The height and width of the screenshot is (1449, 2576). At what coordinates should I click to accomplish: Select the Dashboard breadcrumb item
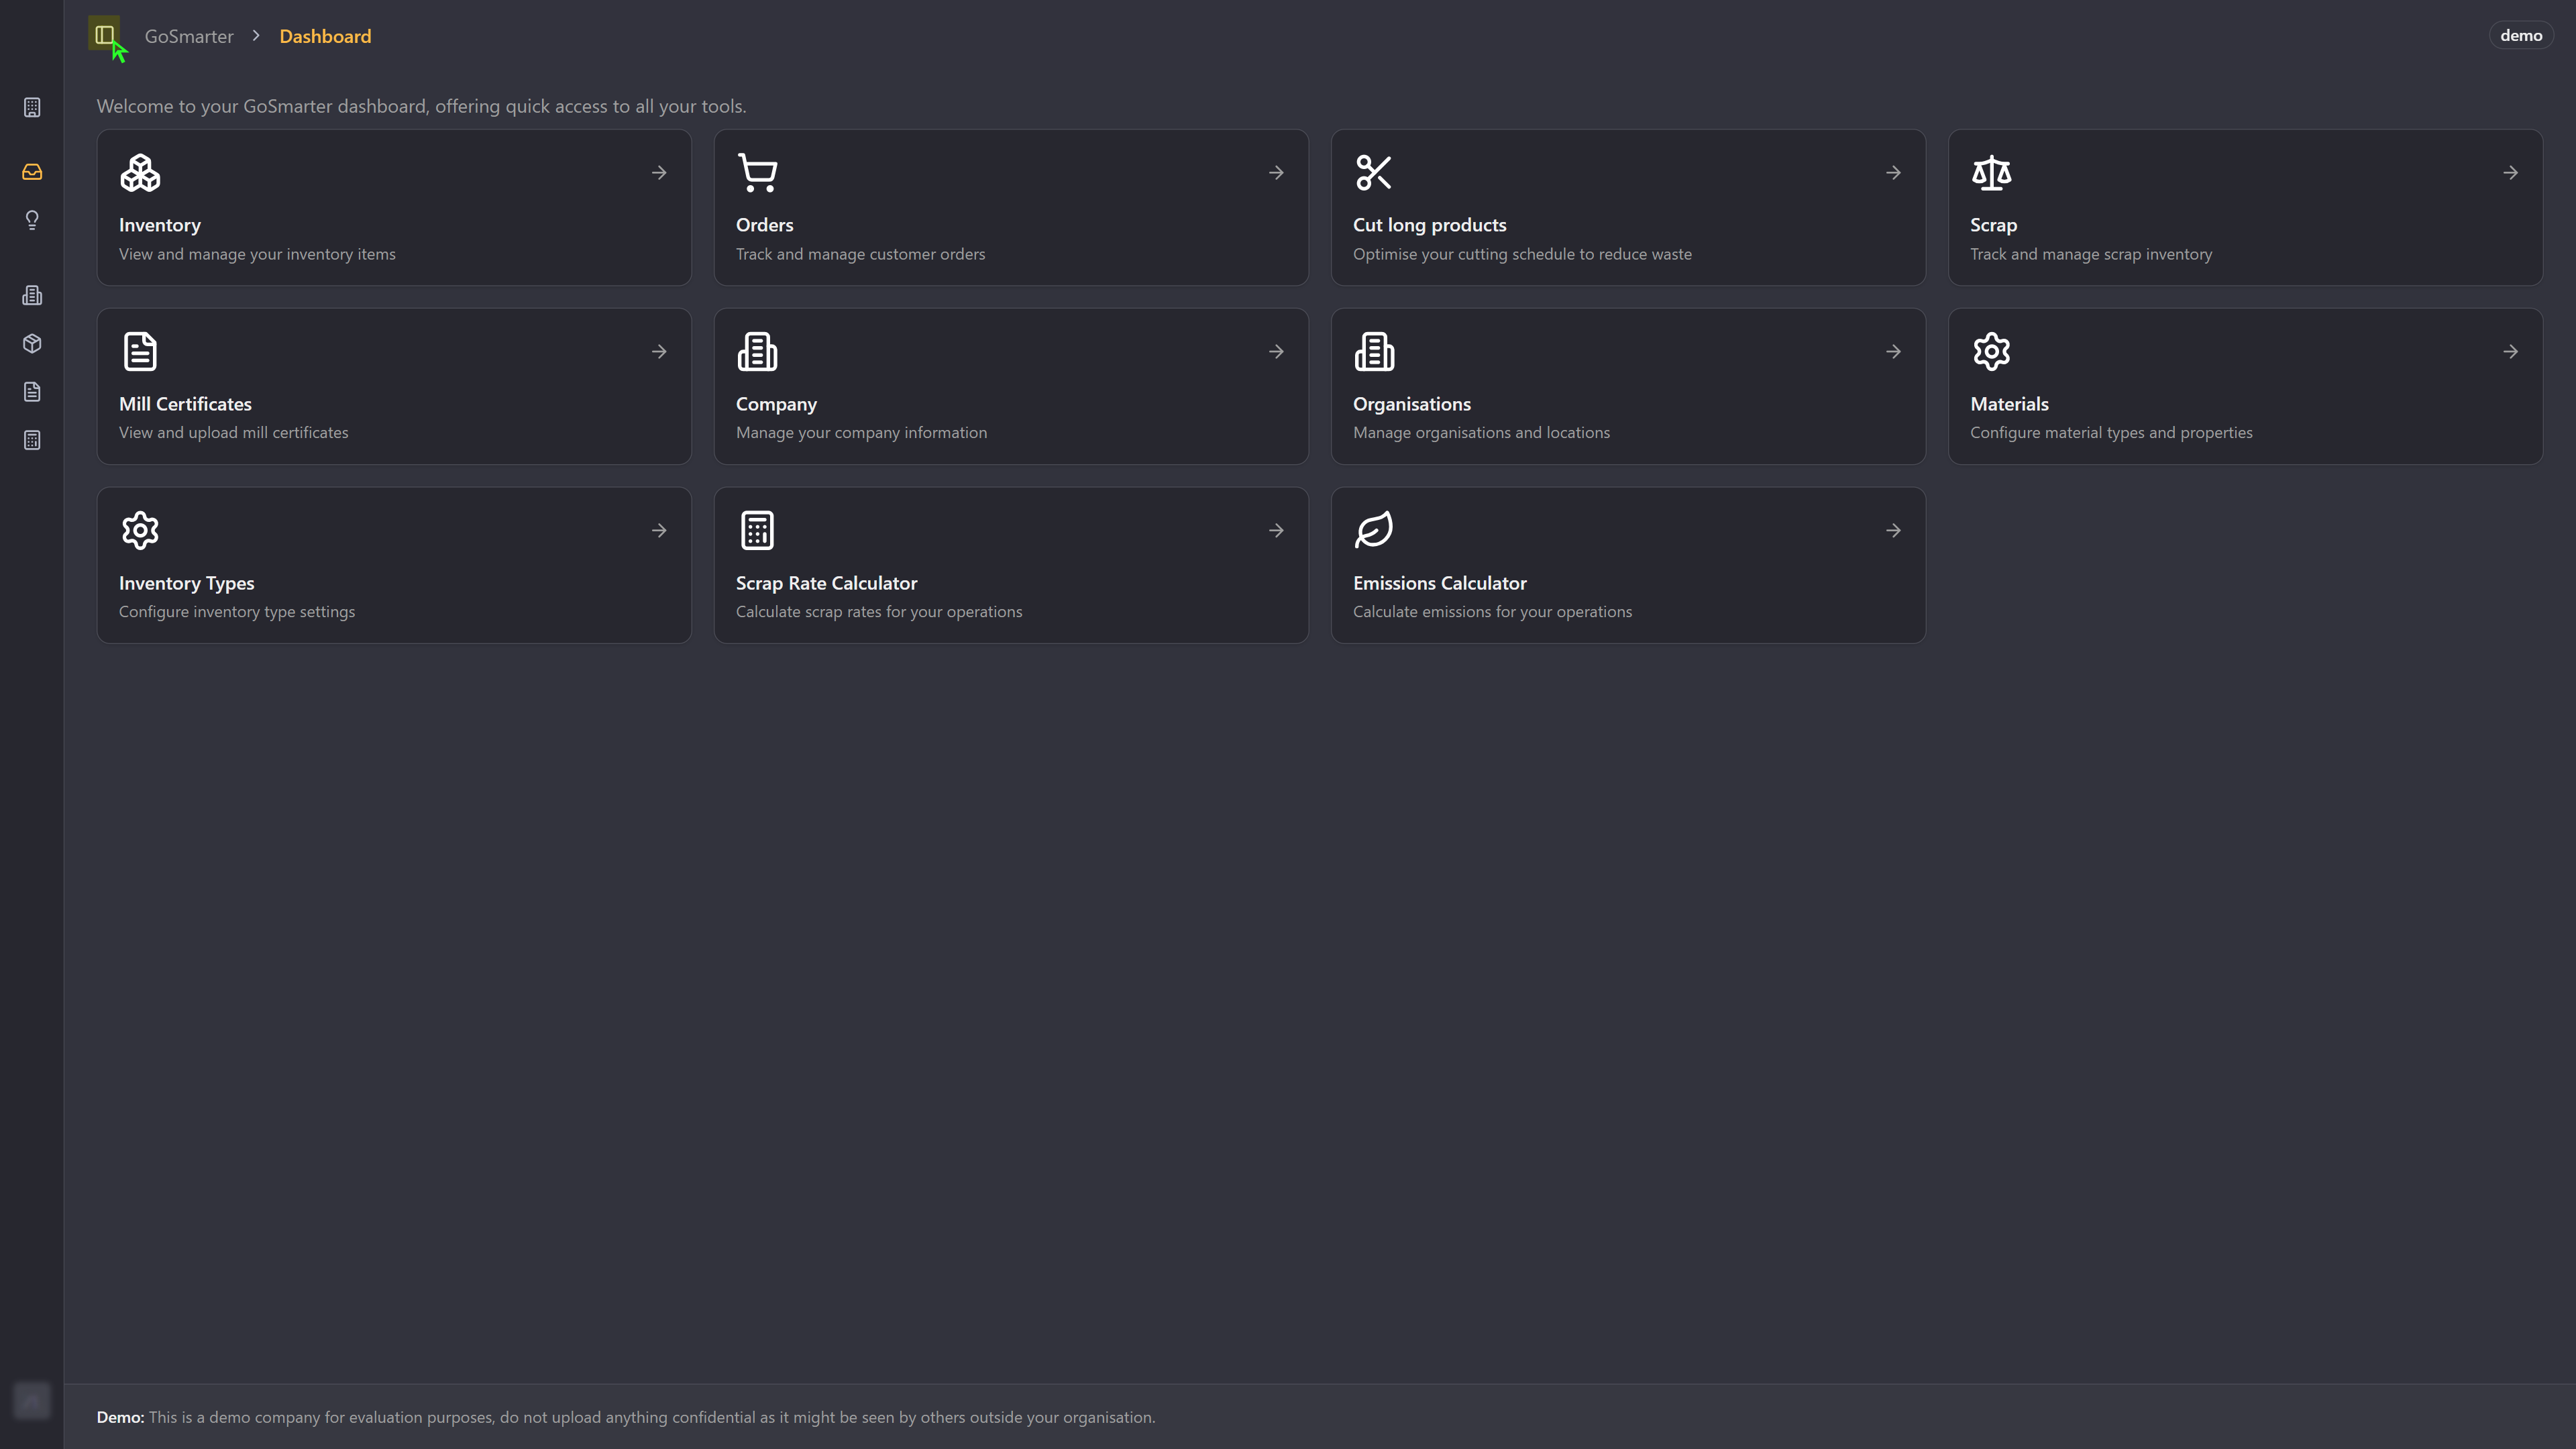click(325, 36)
